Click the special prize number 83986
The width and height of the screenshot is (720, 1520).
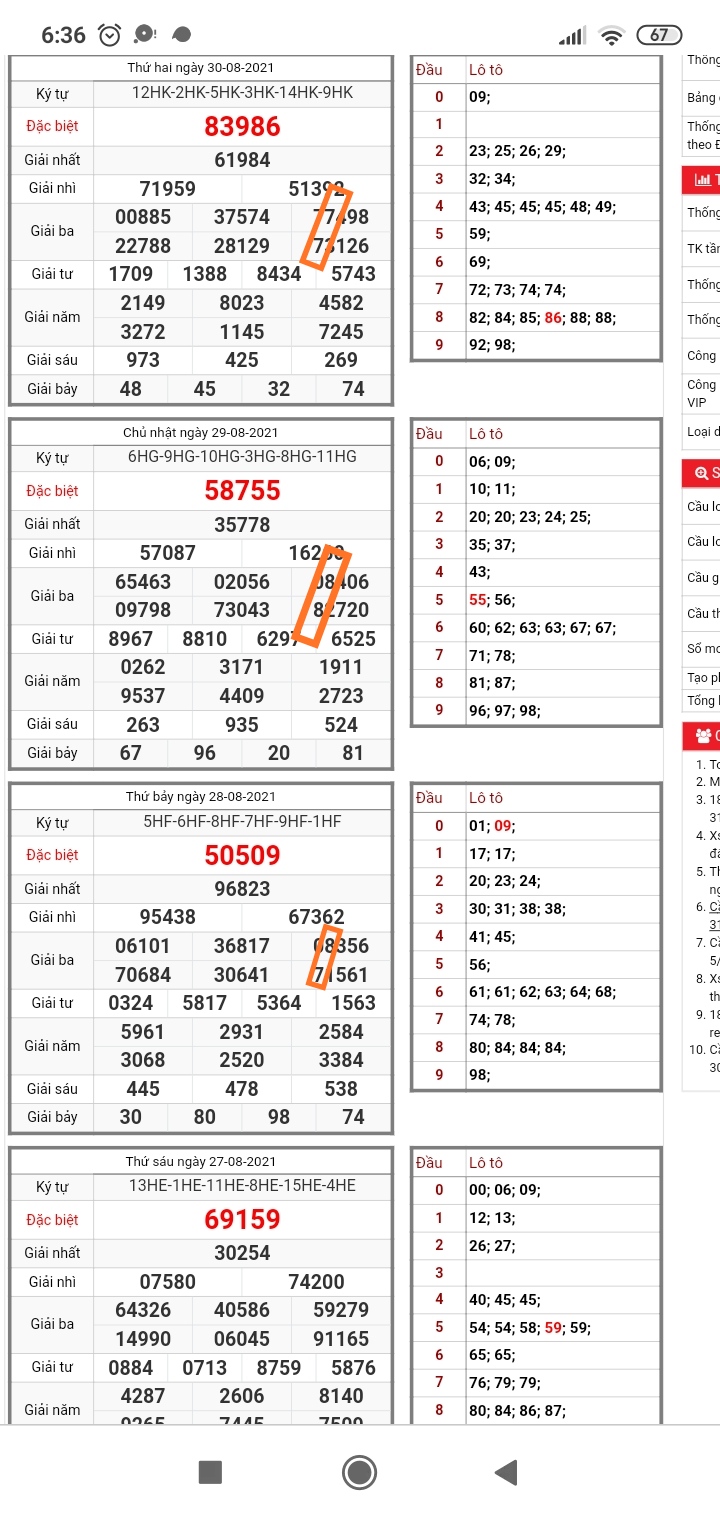pos(242,127)
